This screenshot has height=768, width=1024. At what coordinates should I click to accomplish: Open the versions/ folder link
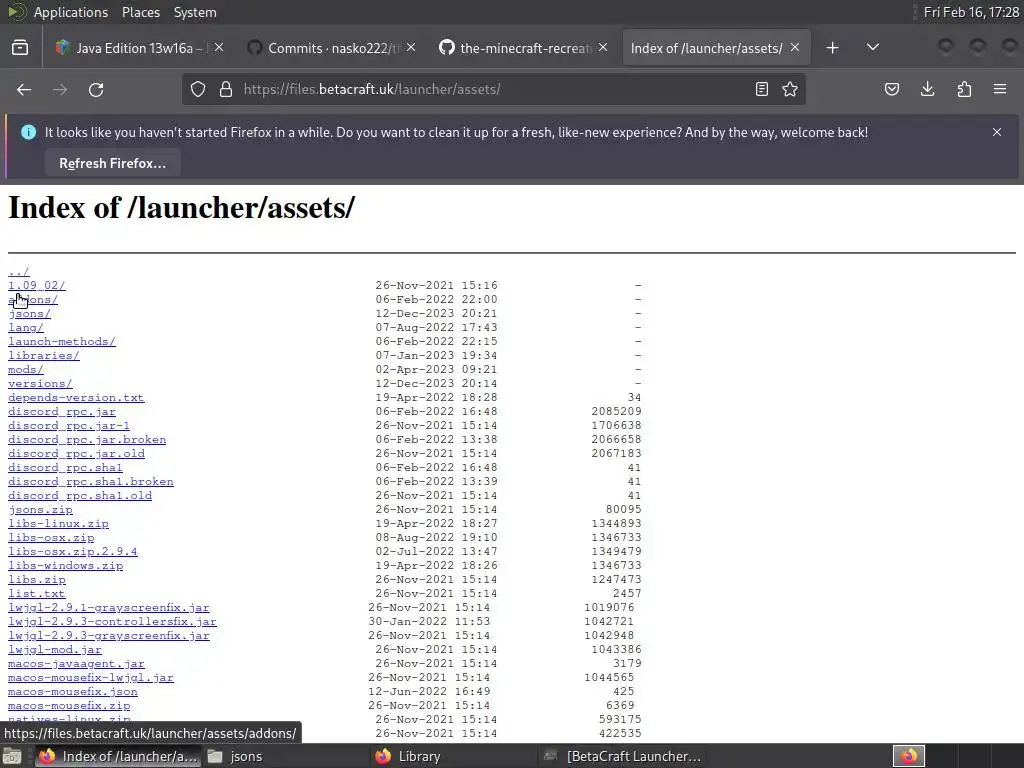pyautogui.click(x=40, y=384)
